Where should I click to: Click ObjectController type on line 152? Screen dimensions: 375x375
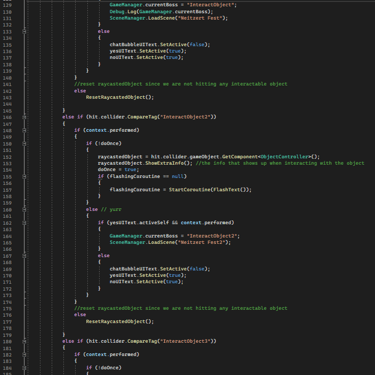[285, 157]
